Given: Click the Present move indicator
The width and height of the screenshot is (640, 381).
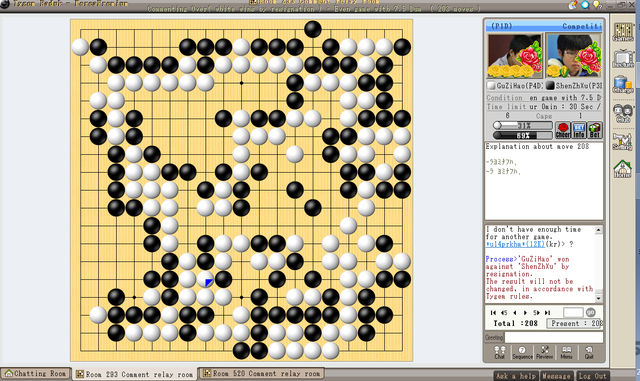Looking at the screenshot, I should click(575, 323).
